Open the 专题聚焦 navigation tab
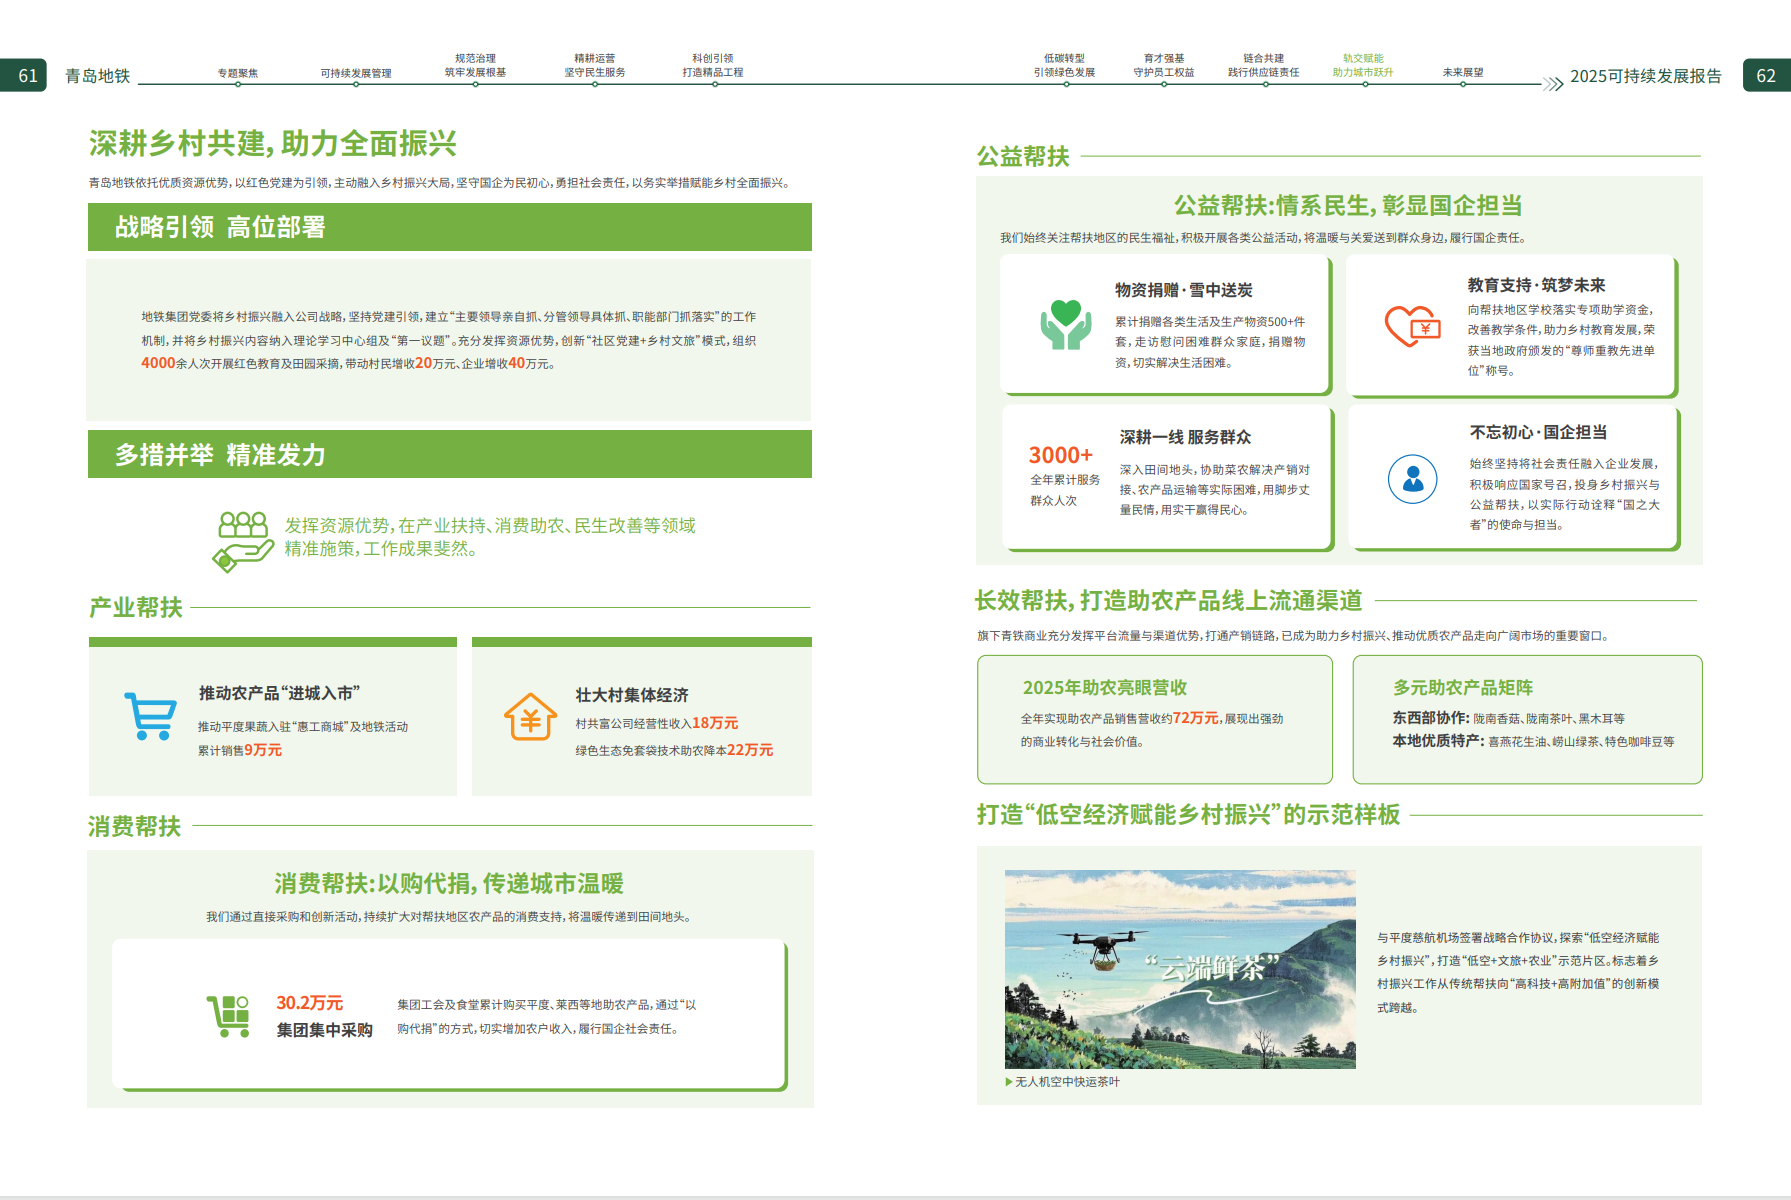 coord(238,73)
